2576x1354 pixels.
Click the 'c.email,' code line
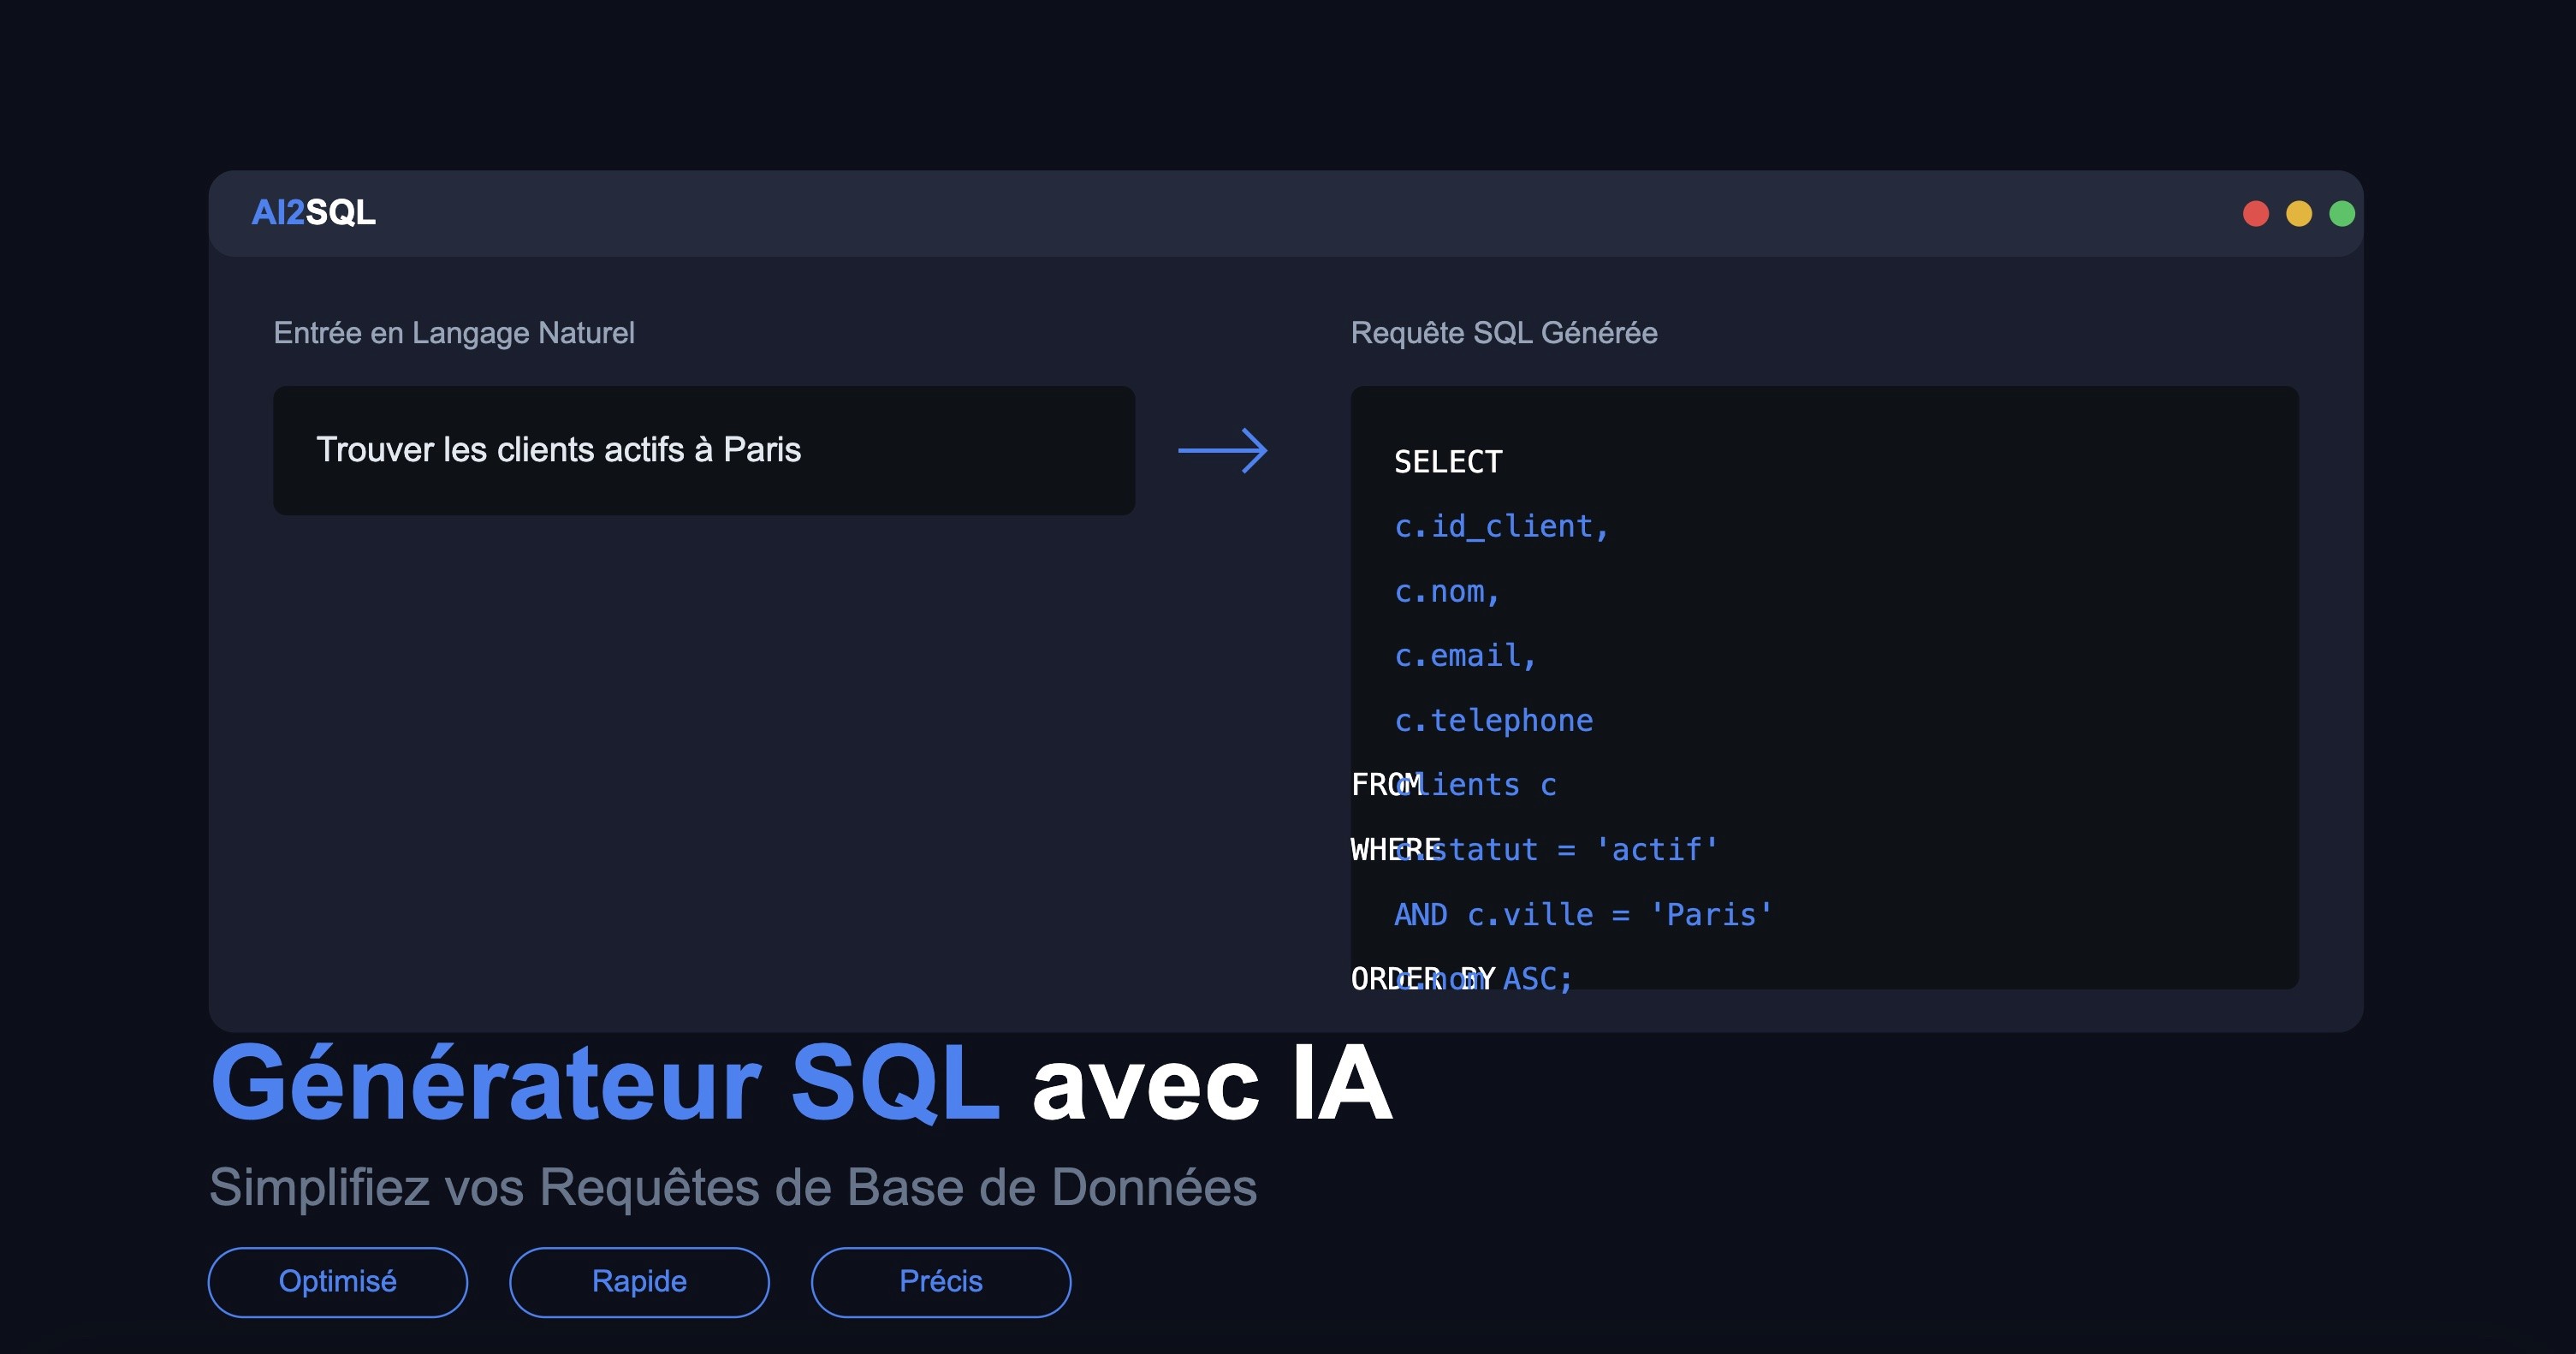pyautogui.click(x=1465, y=656)
